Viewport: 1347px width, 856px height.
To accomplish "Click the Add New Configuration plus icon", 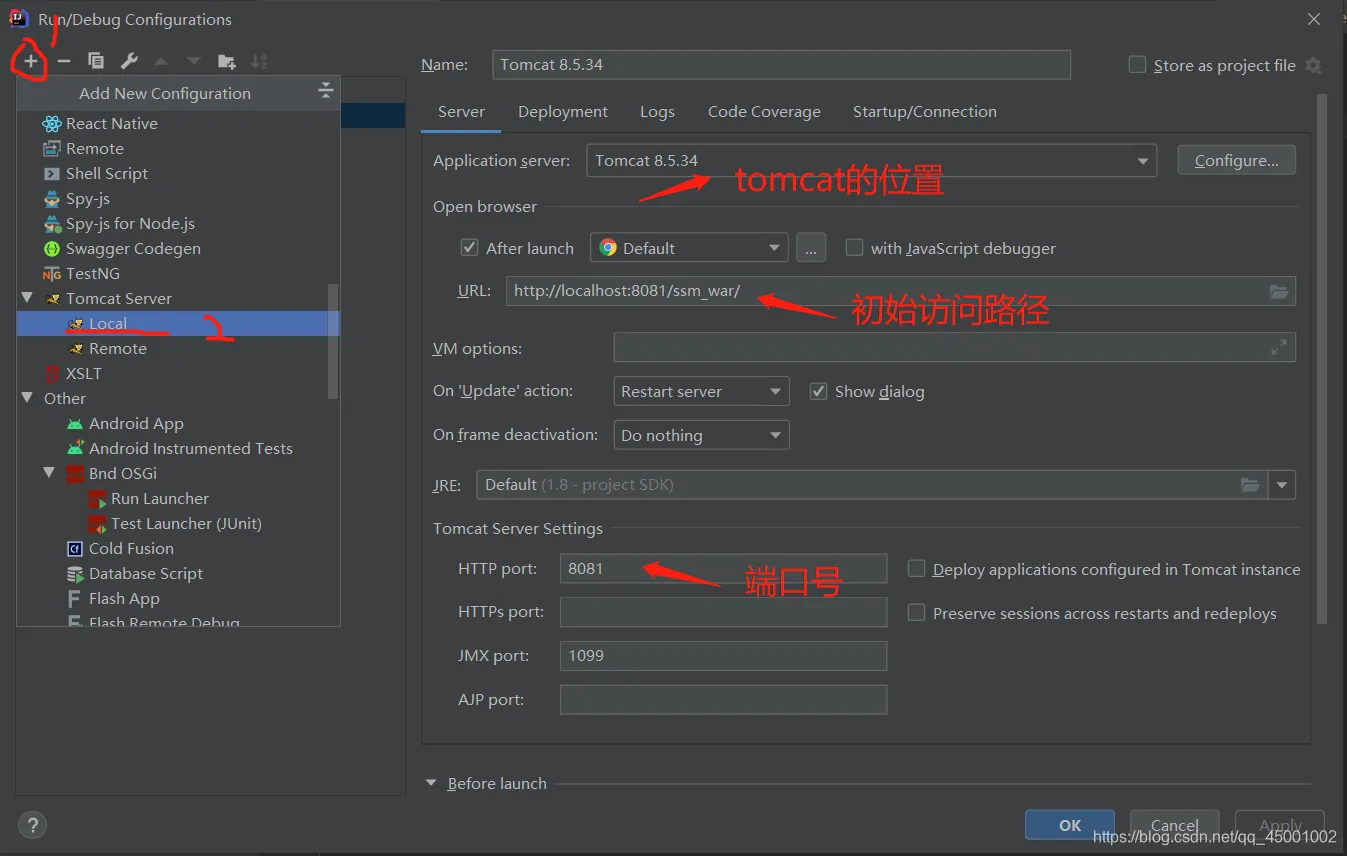I will click(31, 61).
